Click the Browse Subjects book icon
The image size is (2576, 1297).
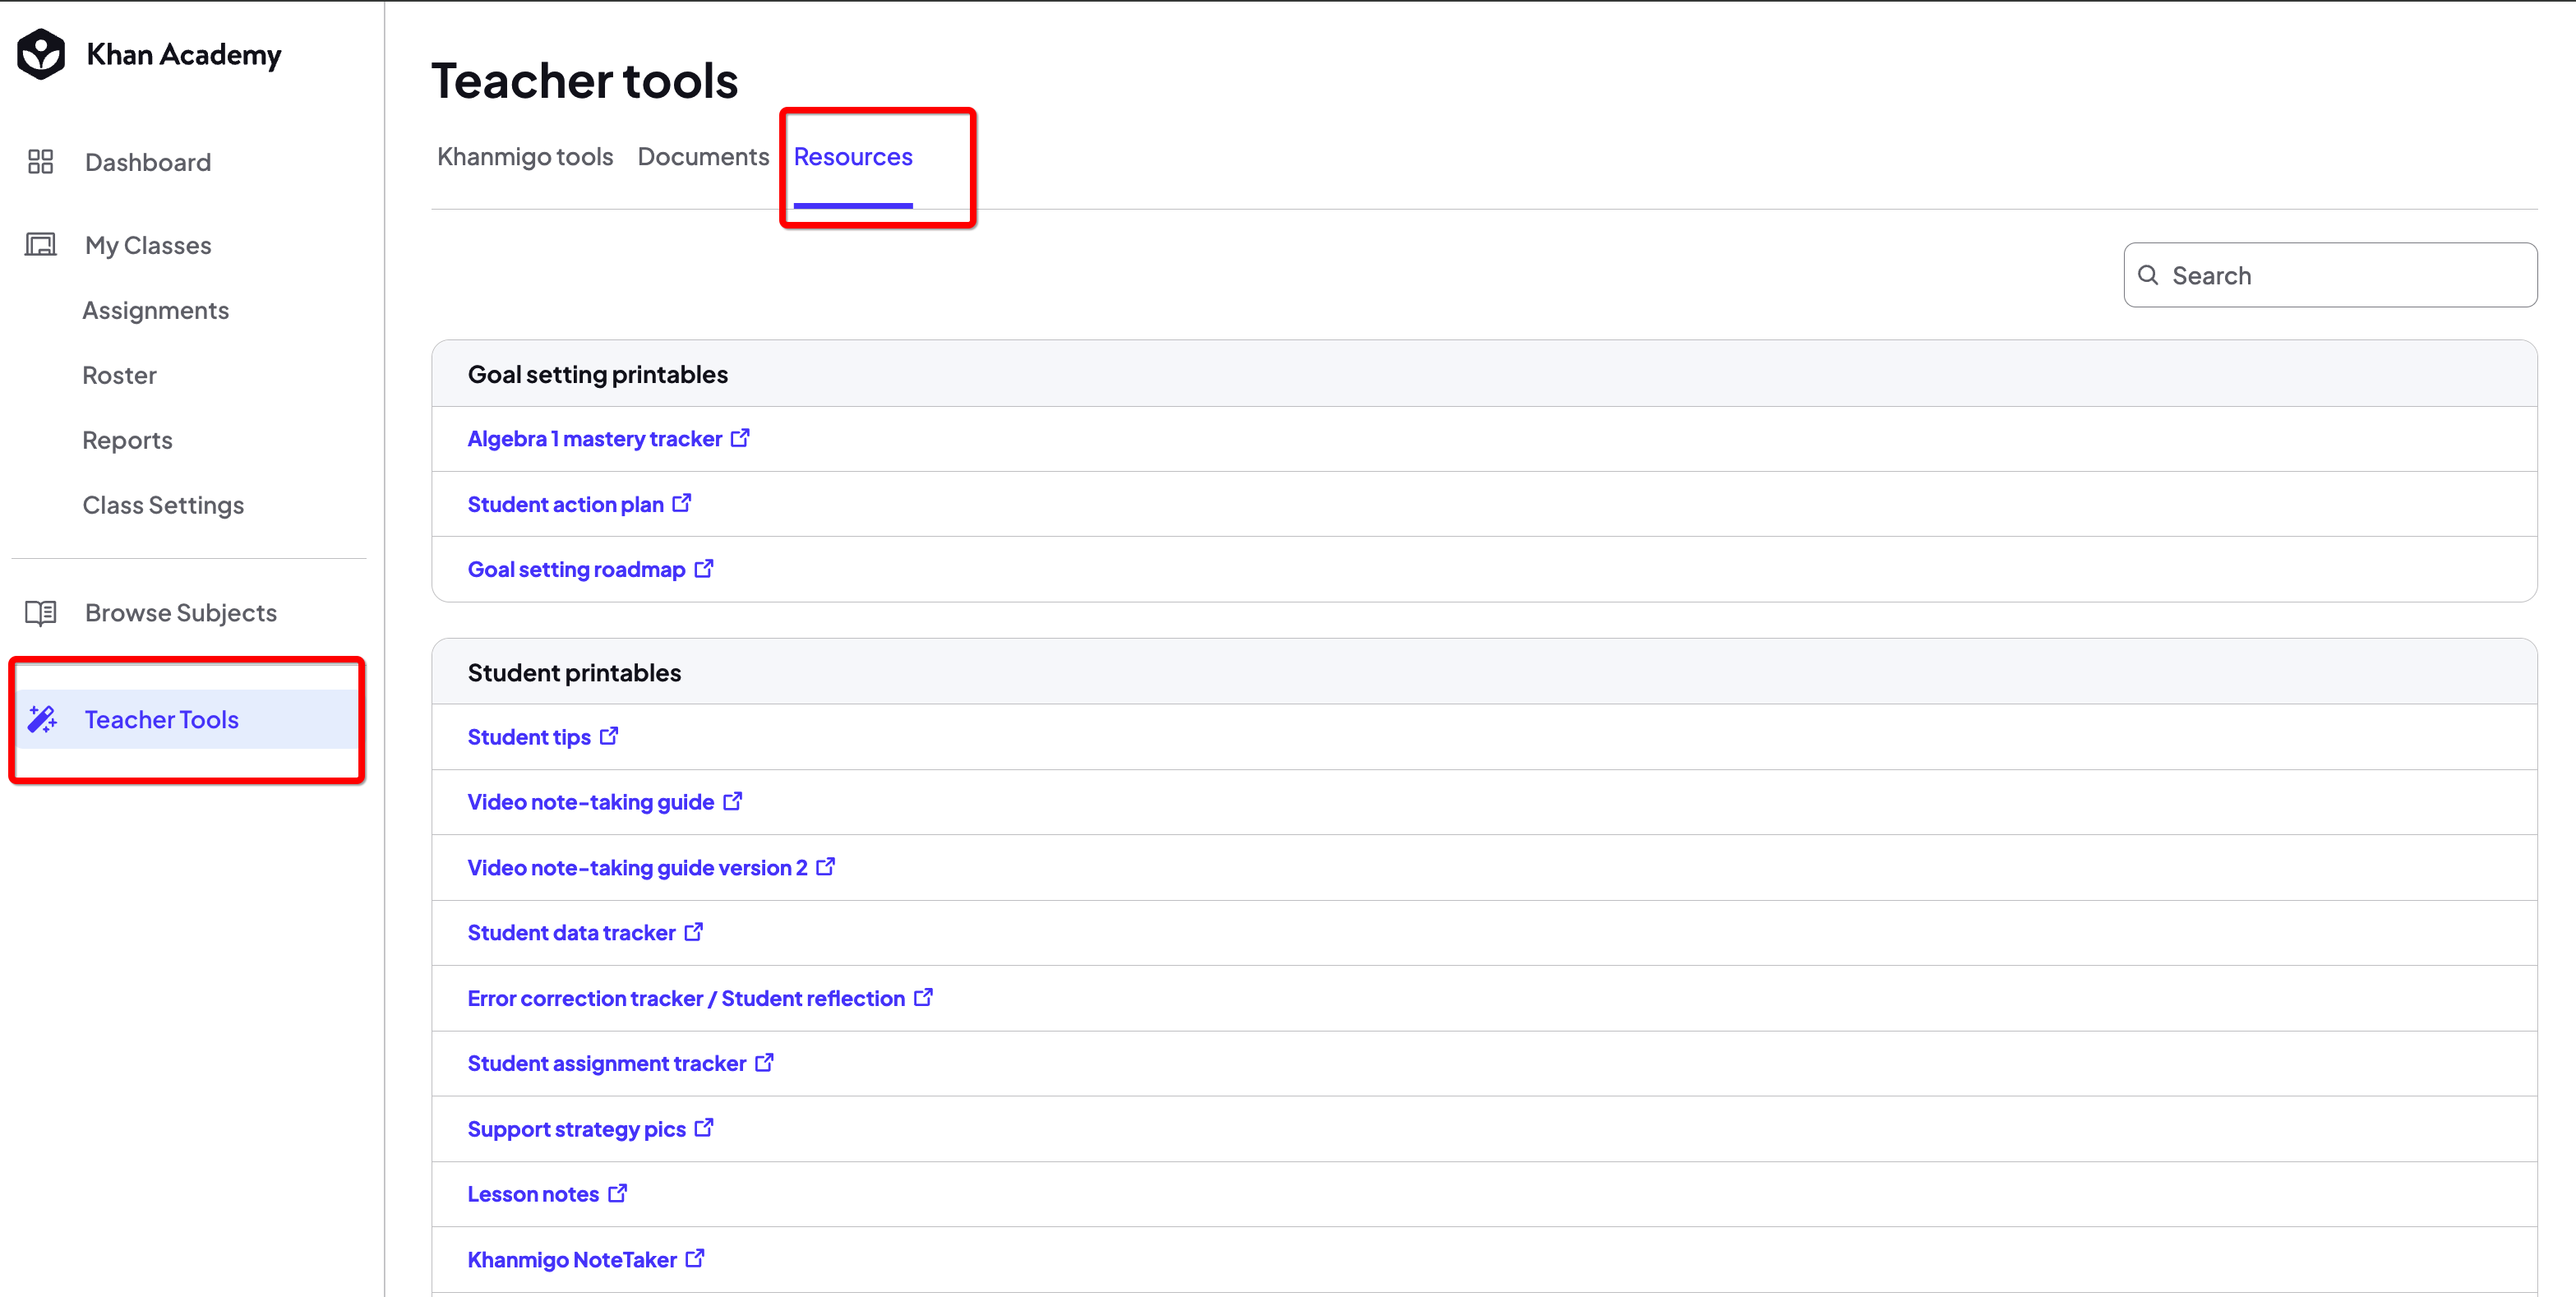point(40,613)
